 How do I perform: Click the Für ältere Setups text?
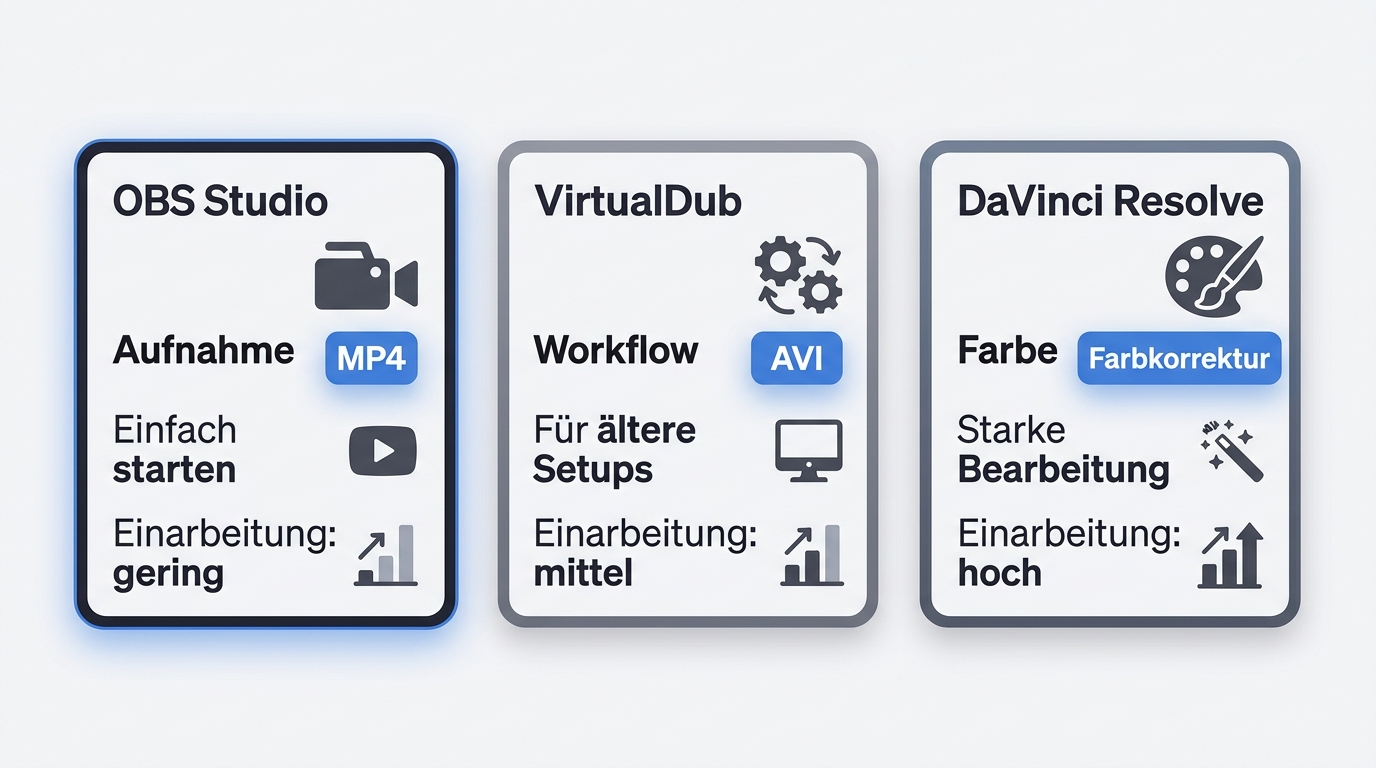pos(615,450)
